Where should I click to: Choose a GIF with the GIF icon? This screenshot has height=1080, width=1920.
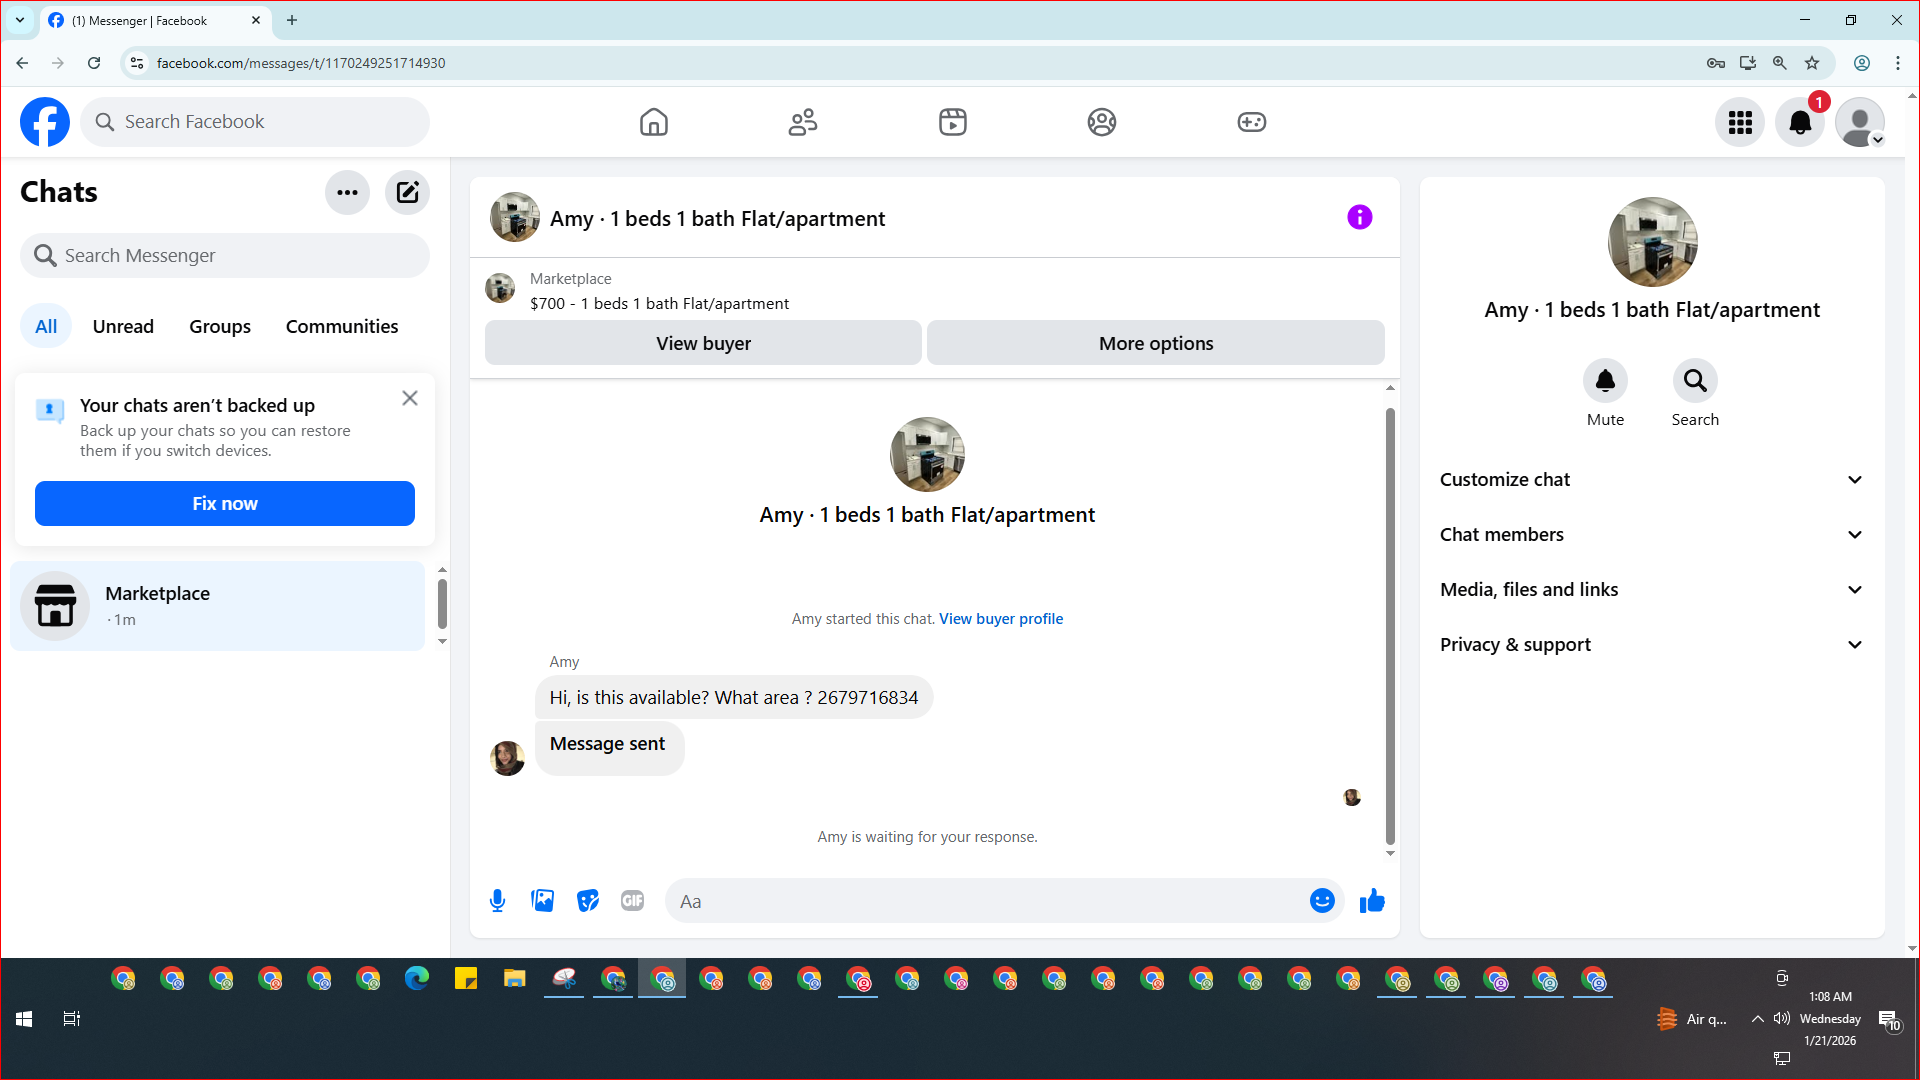coord(633,901)
